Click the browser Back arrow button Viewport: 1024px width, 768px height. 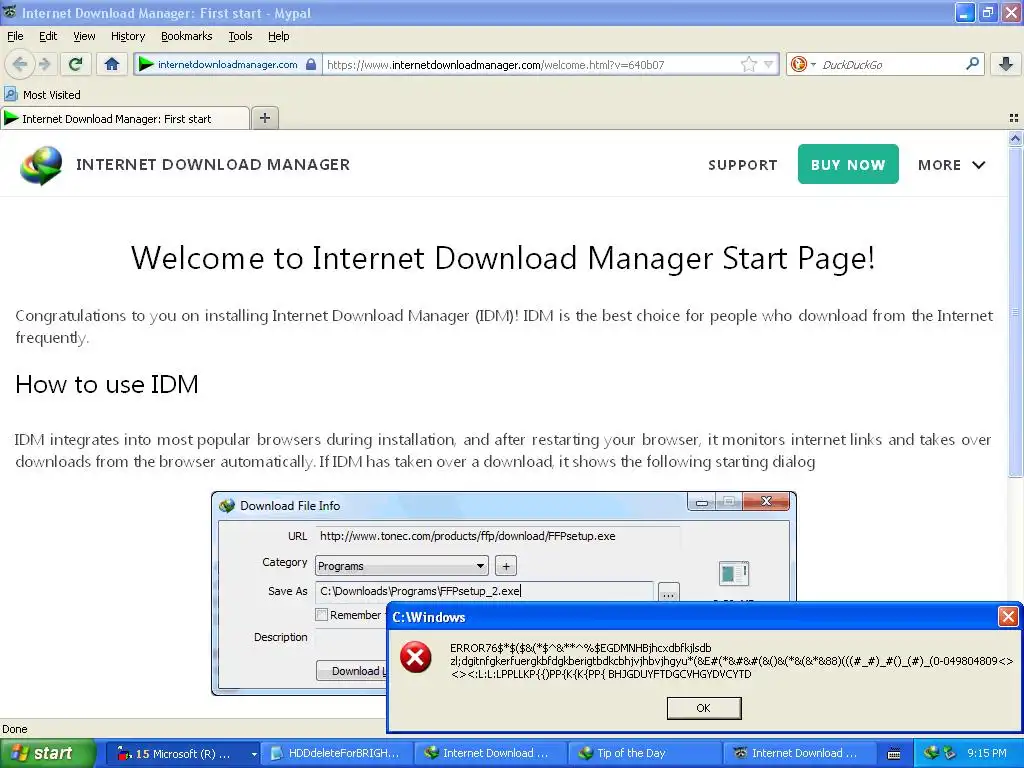point(20,64)
